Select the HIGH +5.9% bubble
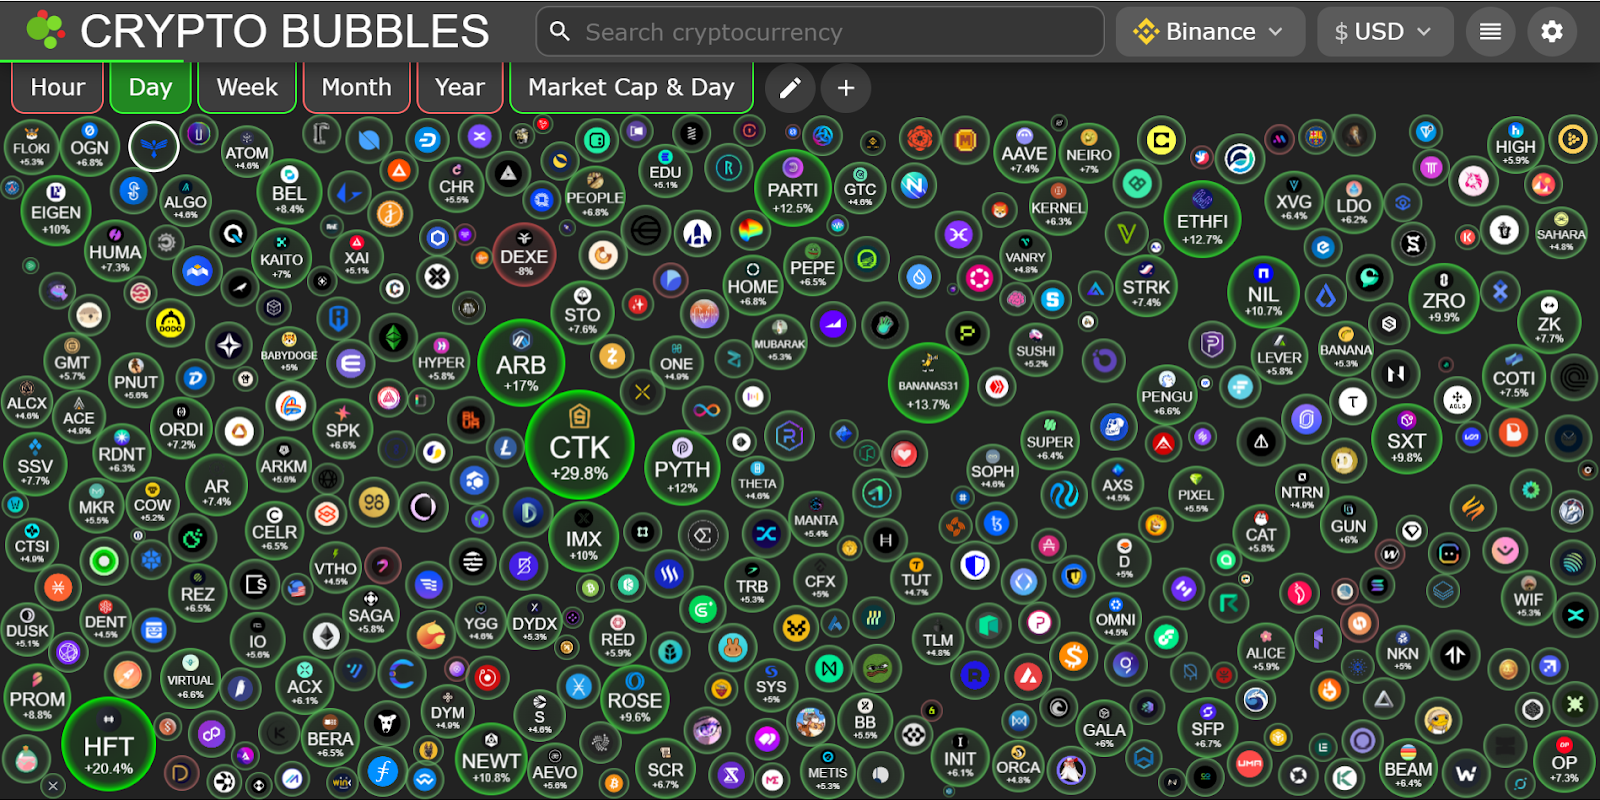This screenshot has height=800, width=1600. pyautogui.click(x=1515, y=146)
